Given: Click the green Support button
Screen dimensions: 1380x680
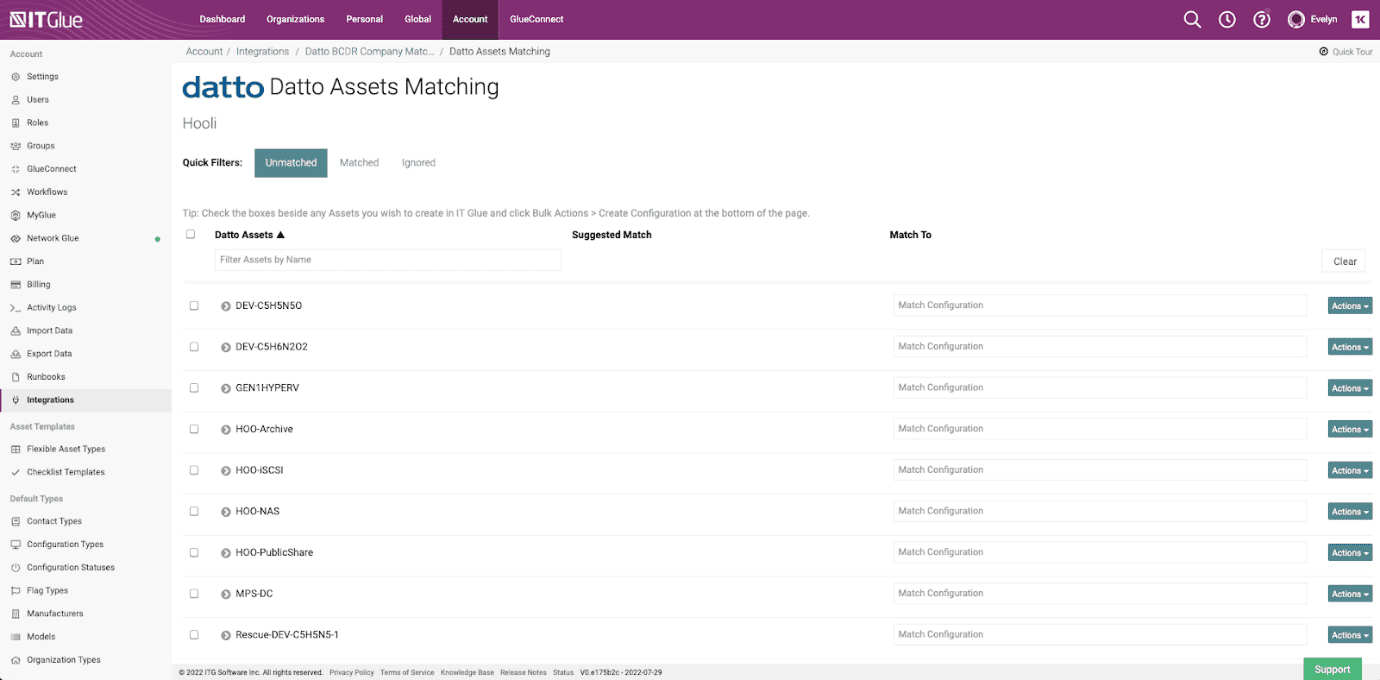Looking at the screenshot, I should (1332, 669).
